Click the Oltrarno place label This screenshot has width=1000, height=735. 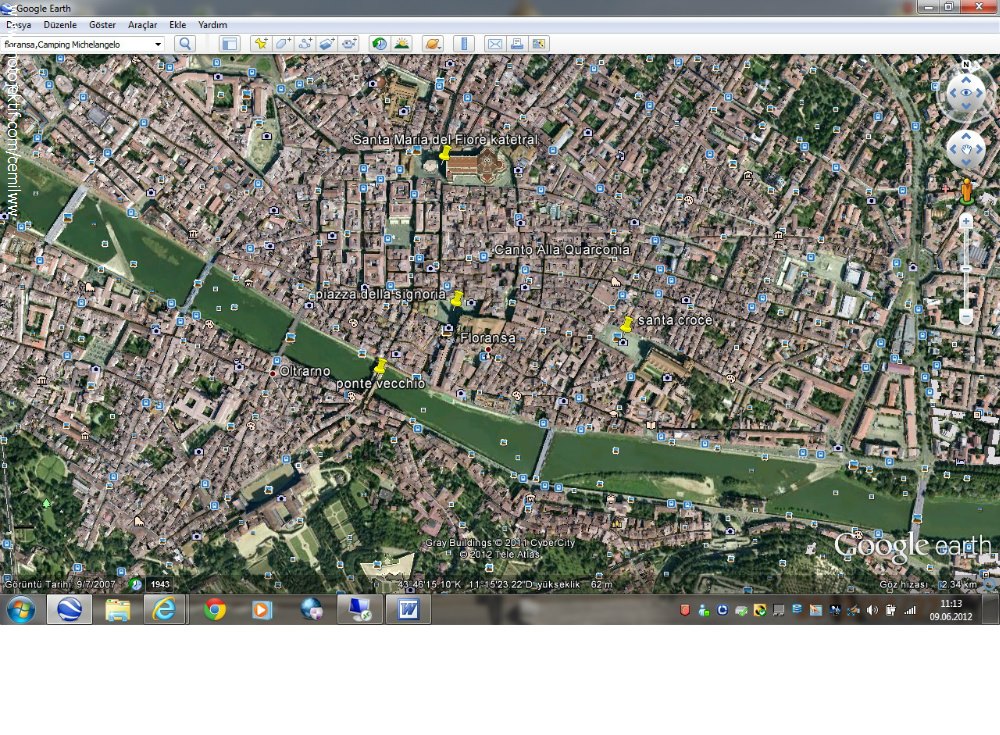(x=305, y=371)
